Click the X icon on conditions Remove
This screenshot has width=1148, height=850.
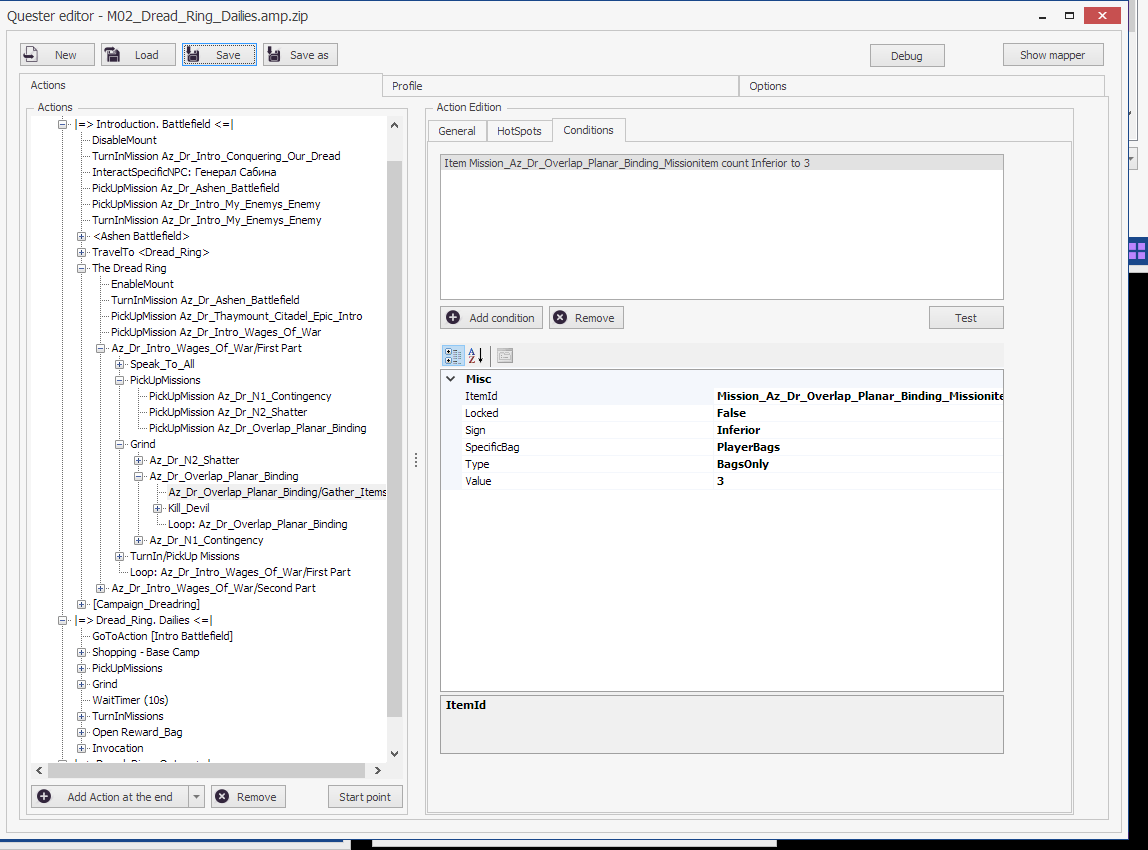560,317
